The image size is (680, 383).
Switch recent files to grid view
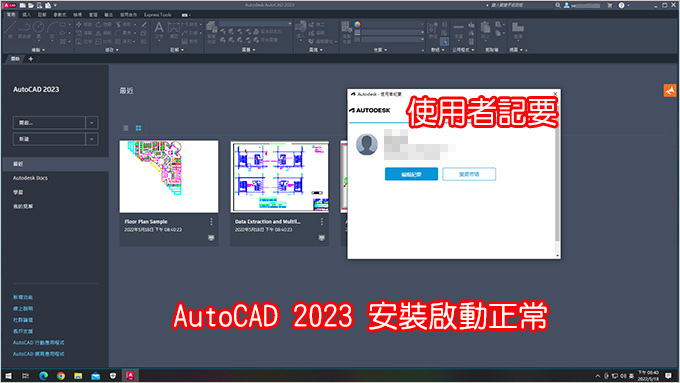pyautogui.click(x=138, y=128)
